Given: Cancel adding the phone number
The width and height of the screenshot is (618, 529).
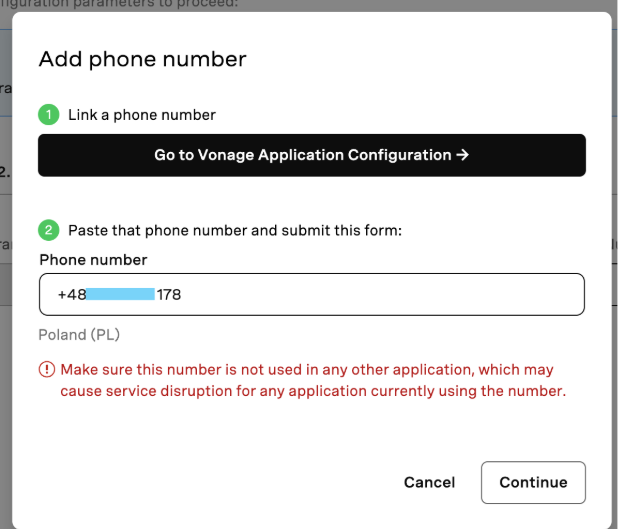Looking at the screenshot, I should pyautogui.click(x=429, y=482).
